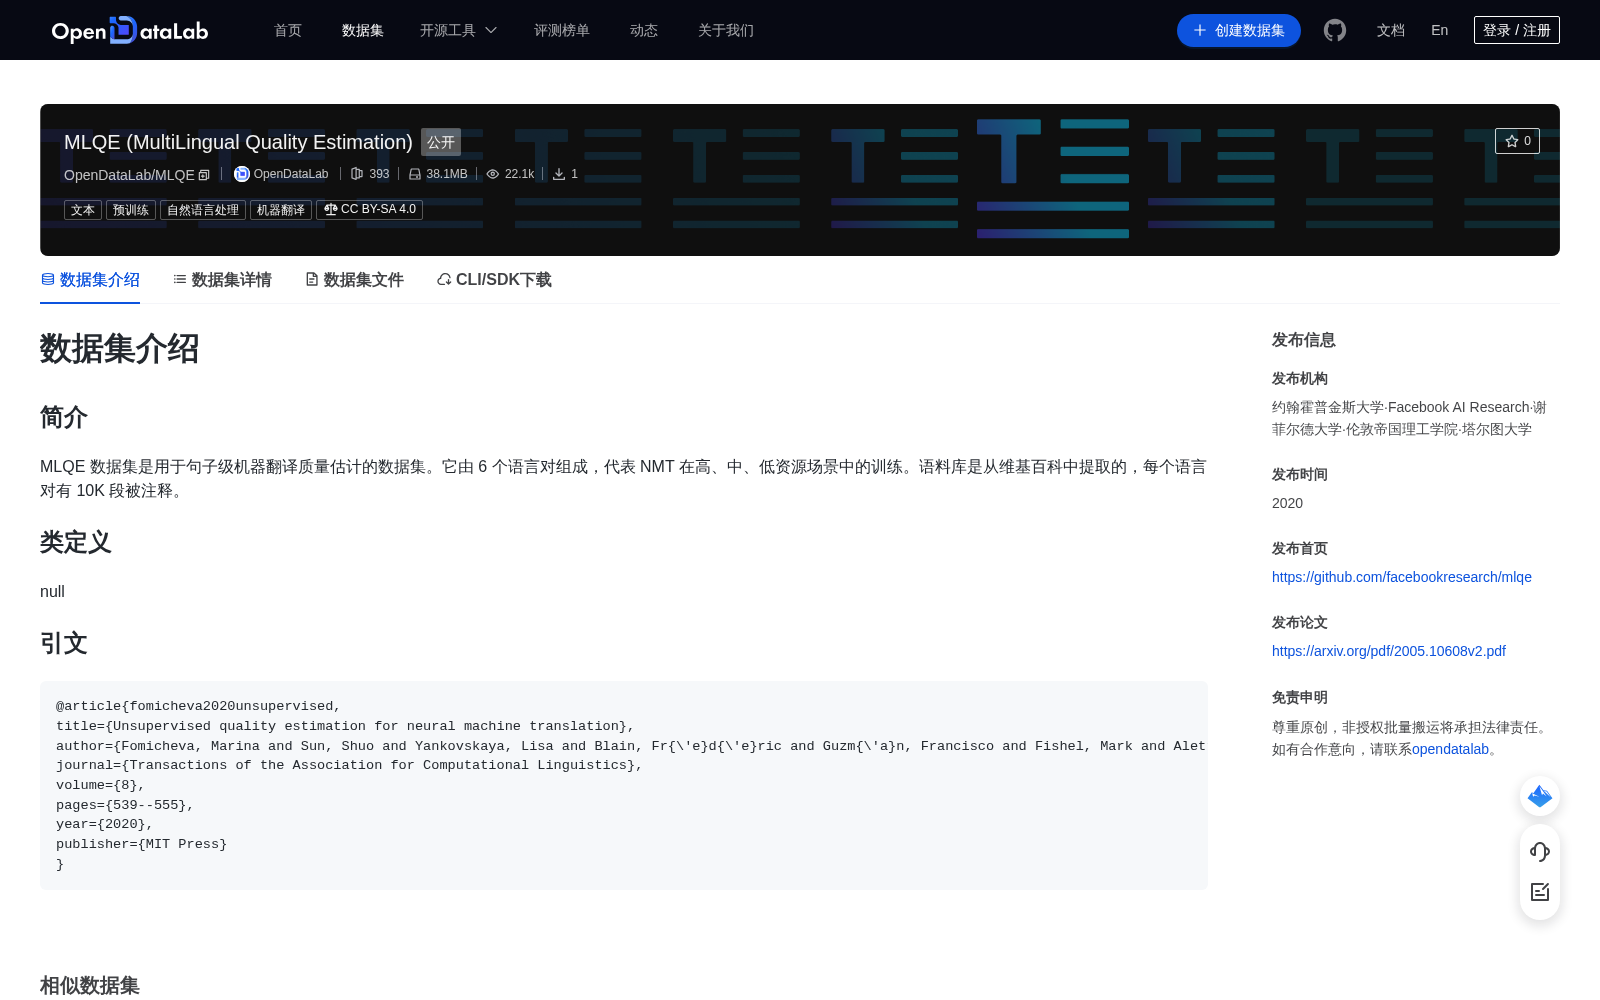Switch to CLI/SDK下载 tab

pyautogui.click(x=494, y=280)
